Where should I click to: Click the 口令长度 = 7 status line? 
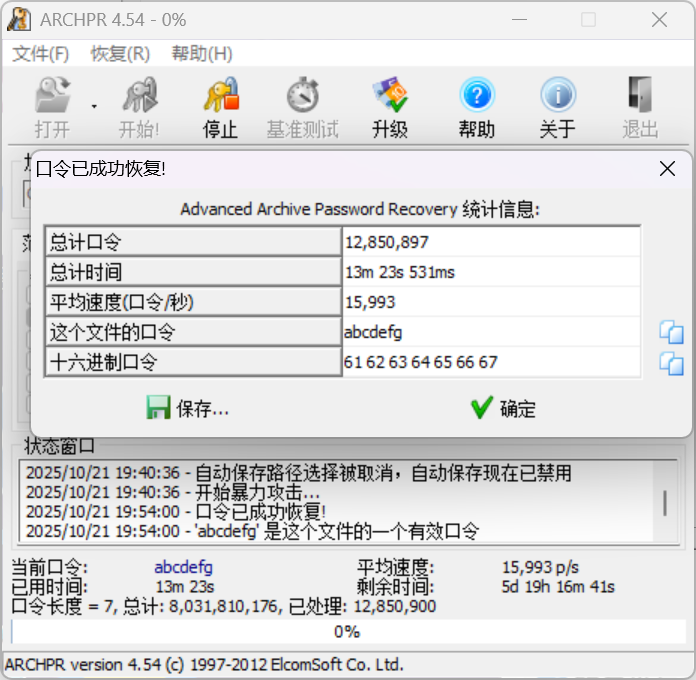(x=224, y=606)
